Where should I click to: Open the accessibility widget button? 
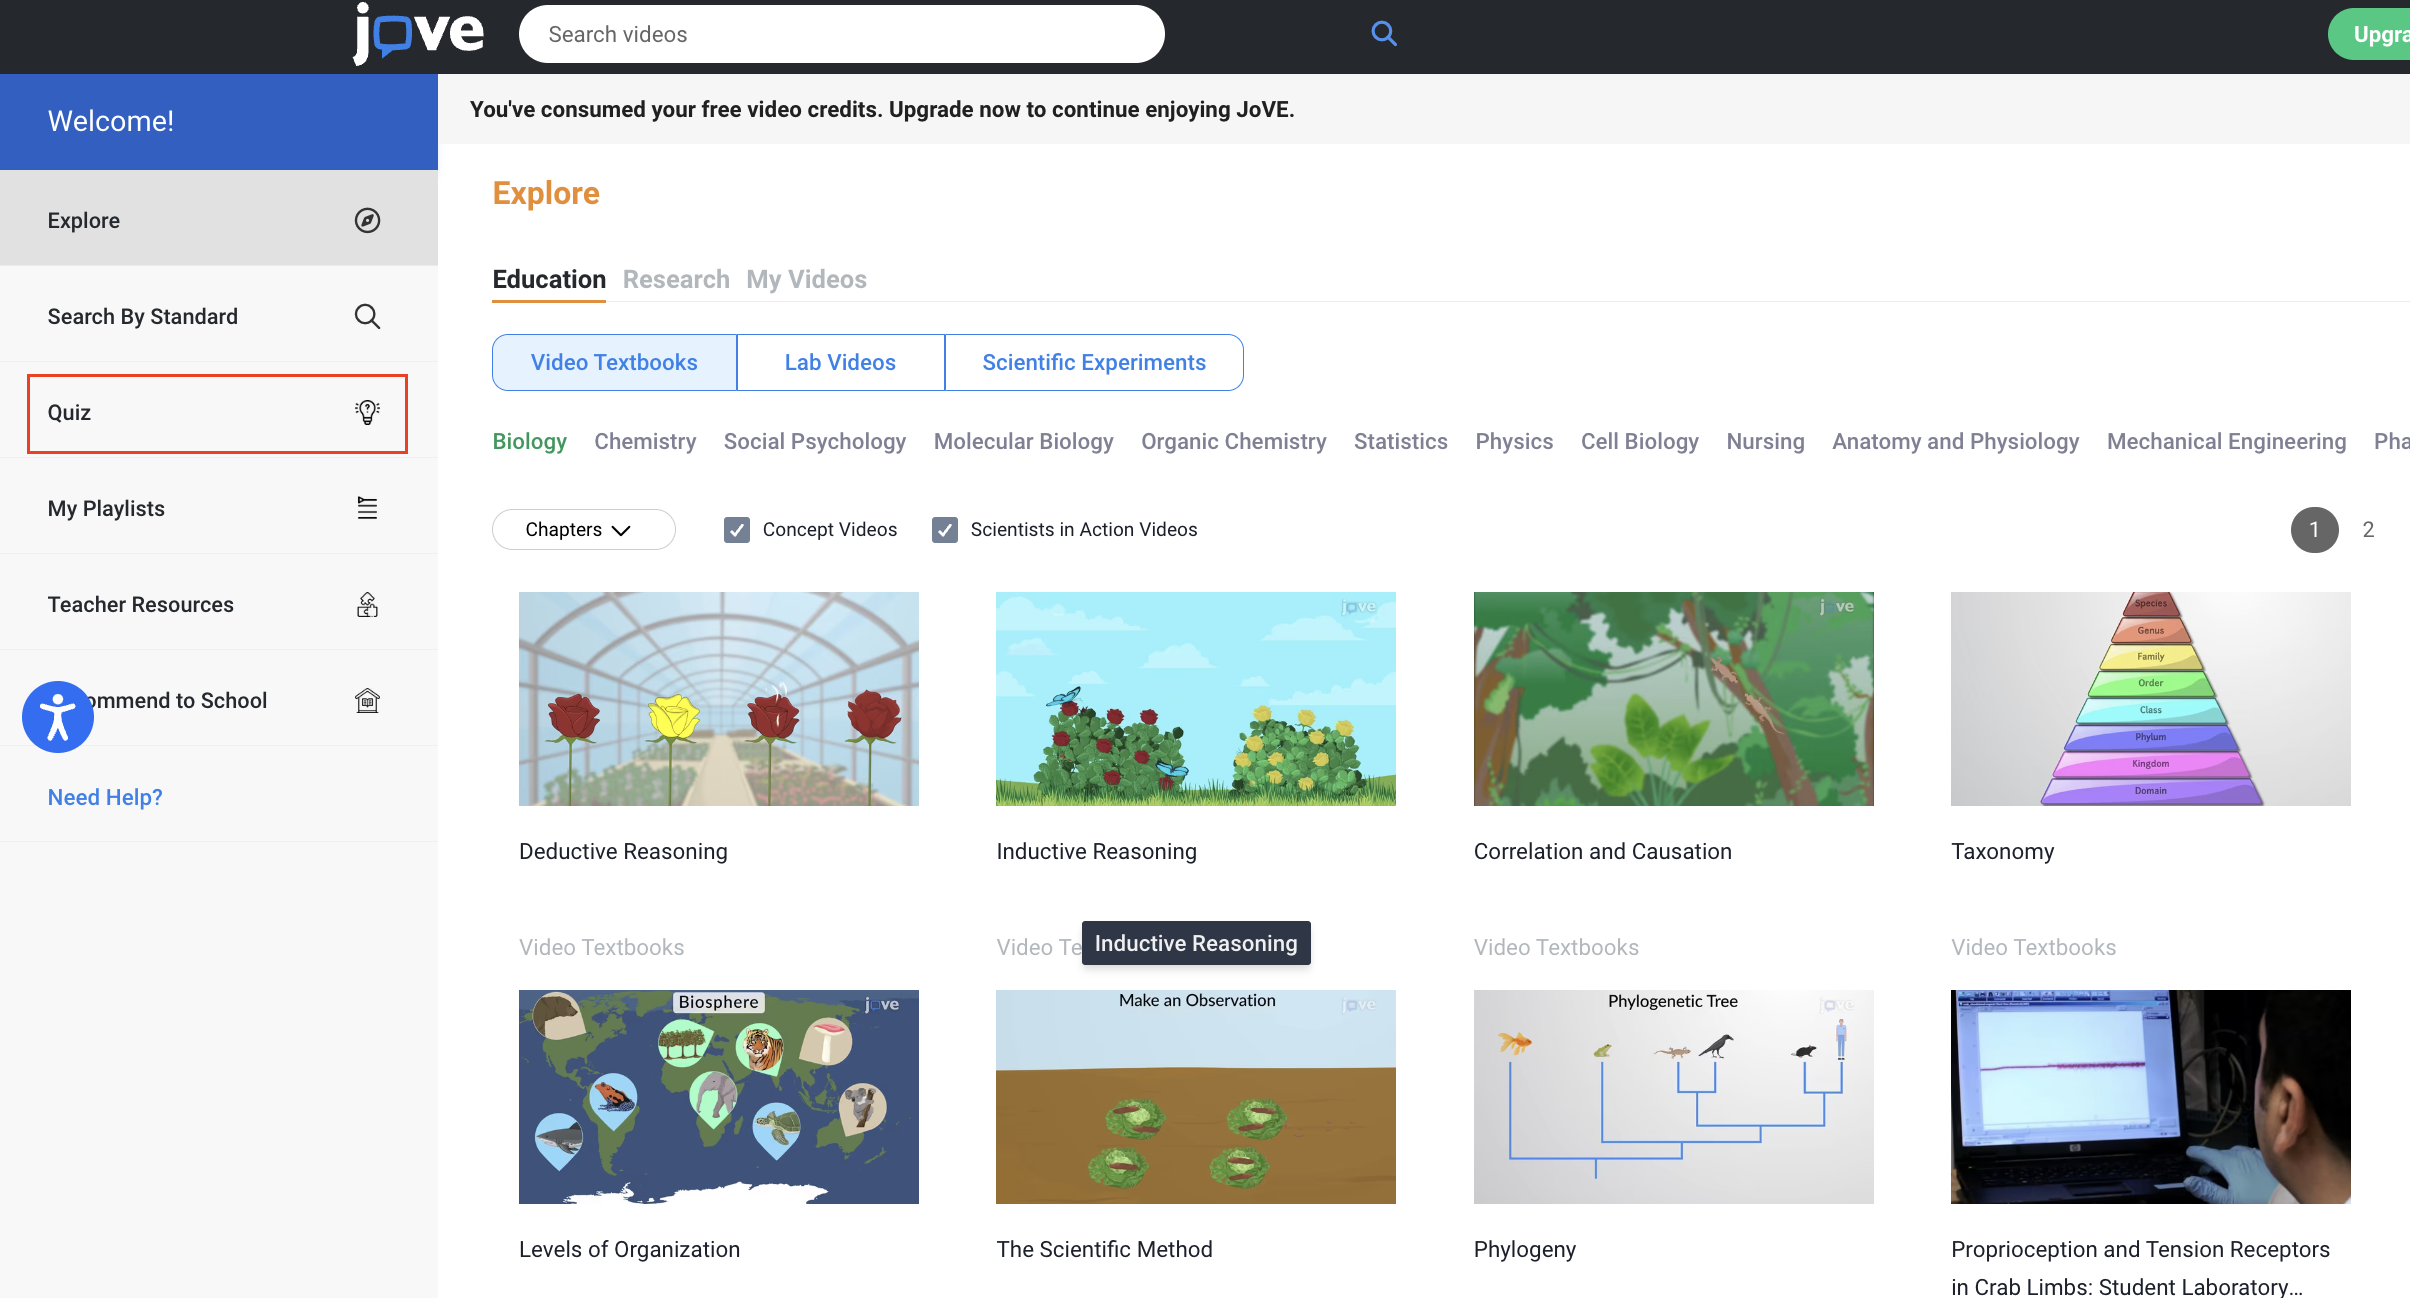coord(58,716)
